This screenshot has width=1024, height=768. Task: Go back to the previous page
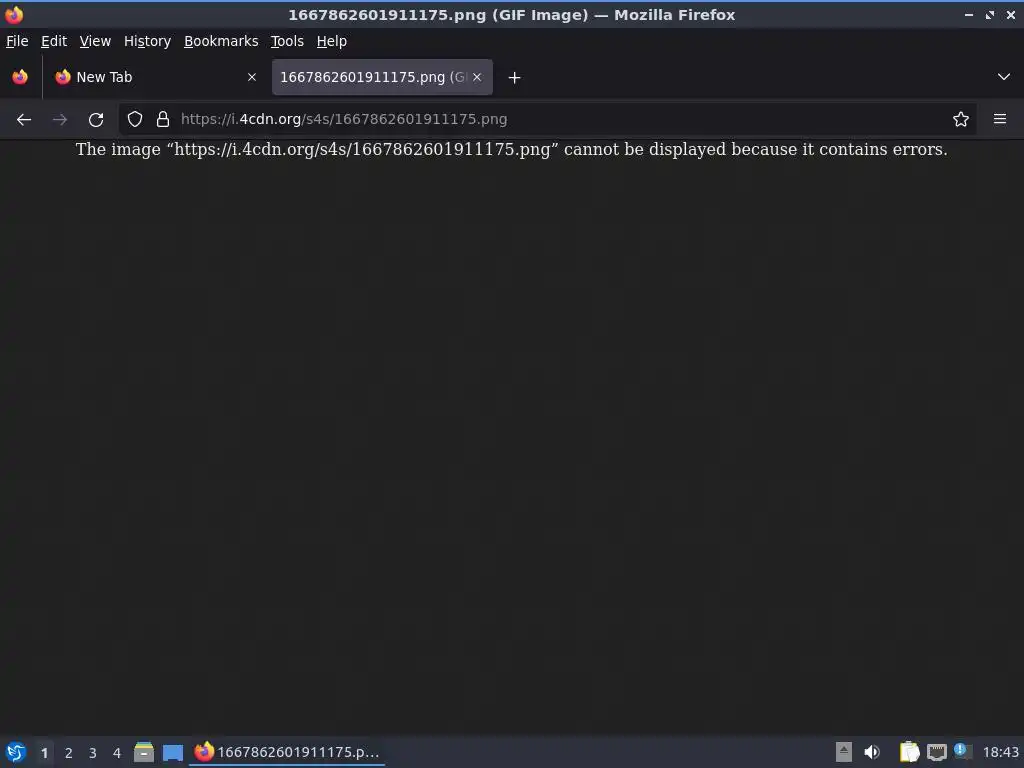(x=24, y=120)
